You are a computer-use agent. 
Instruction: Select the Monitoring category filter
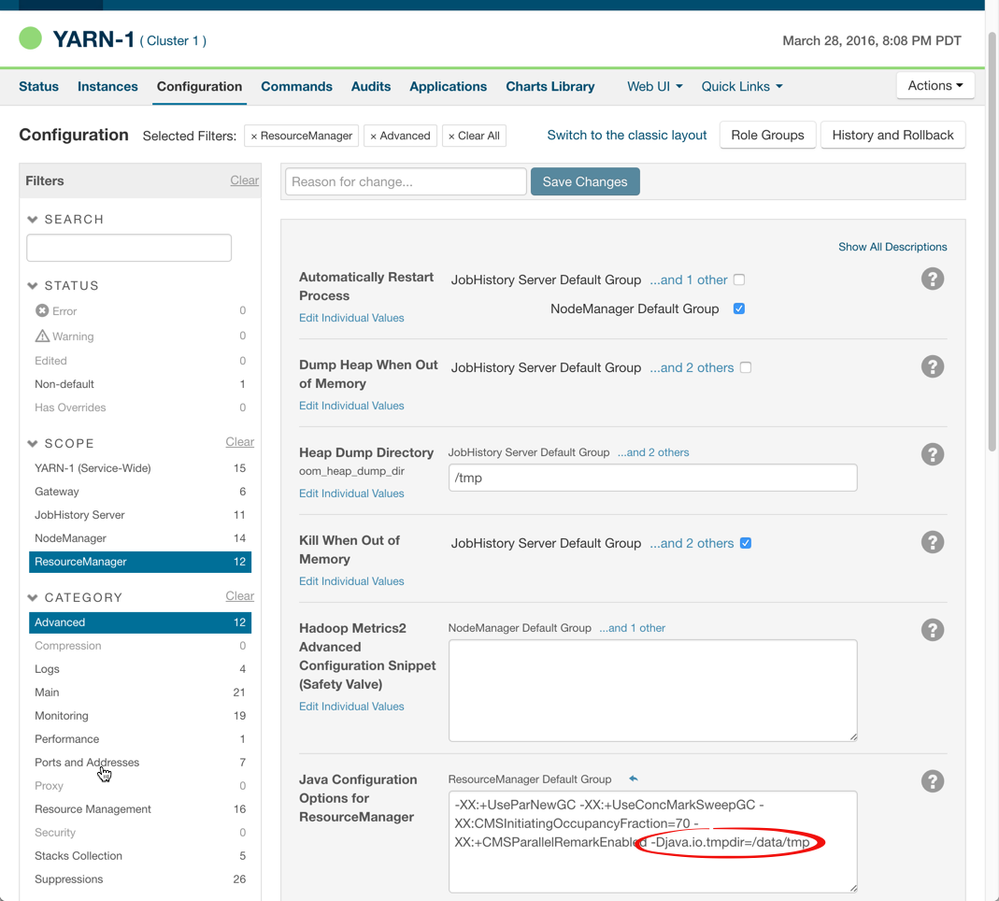click(x=140, y=716)
